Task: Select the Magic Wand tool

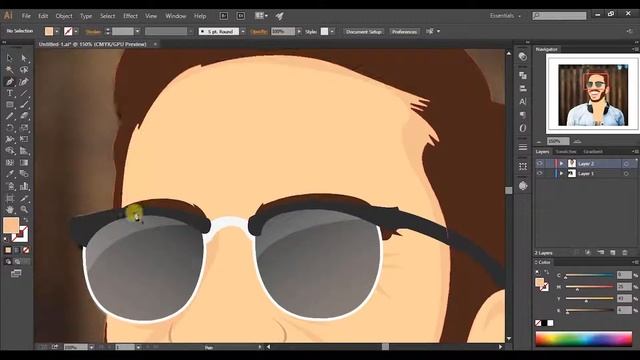Action: [x=10, y=70]
